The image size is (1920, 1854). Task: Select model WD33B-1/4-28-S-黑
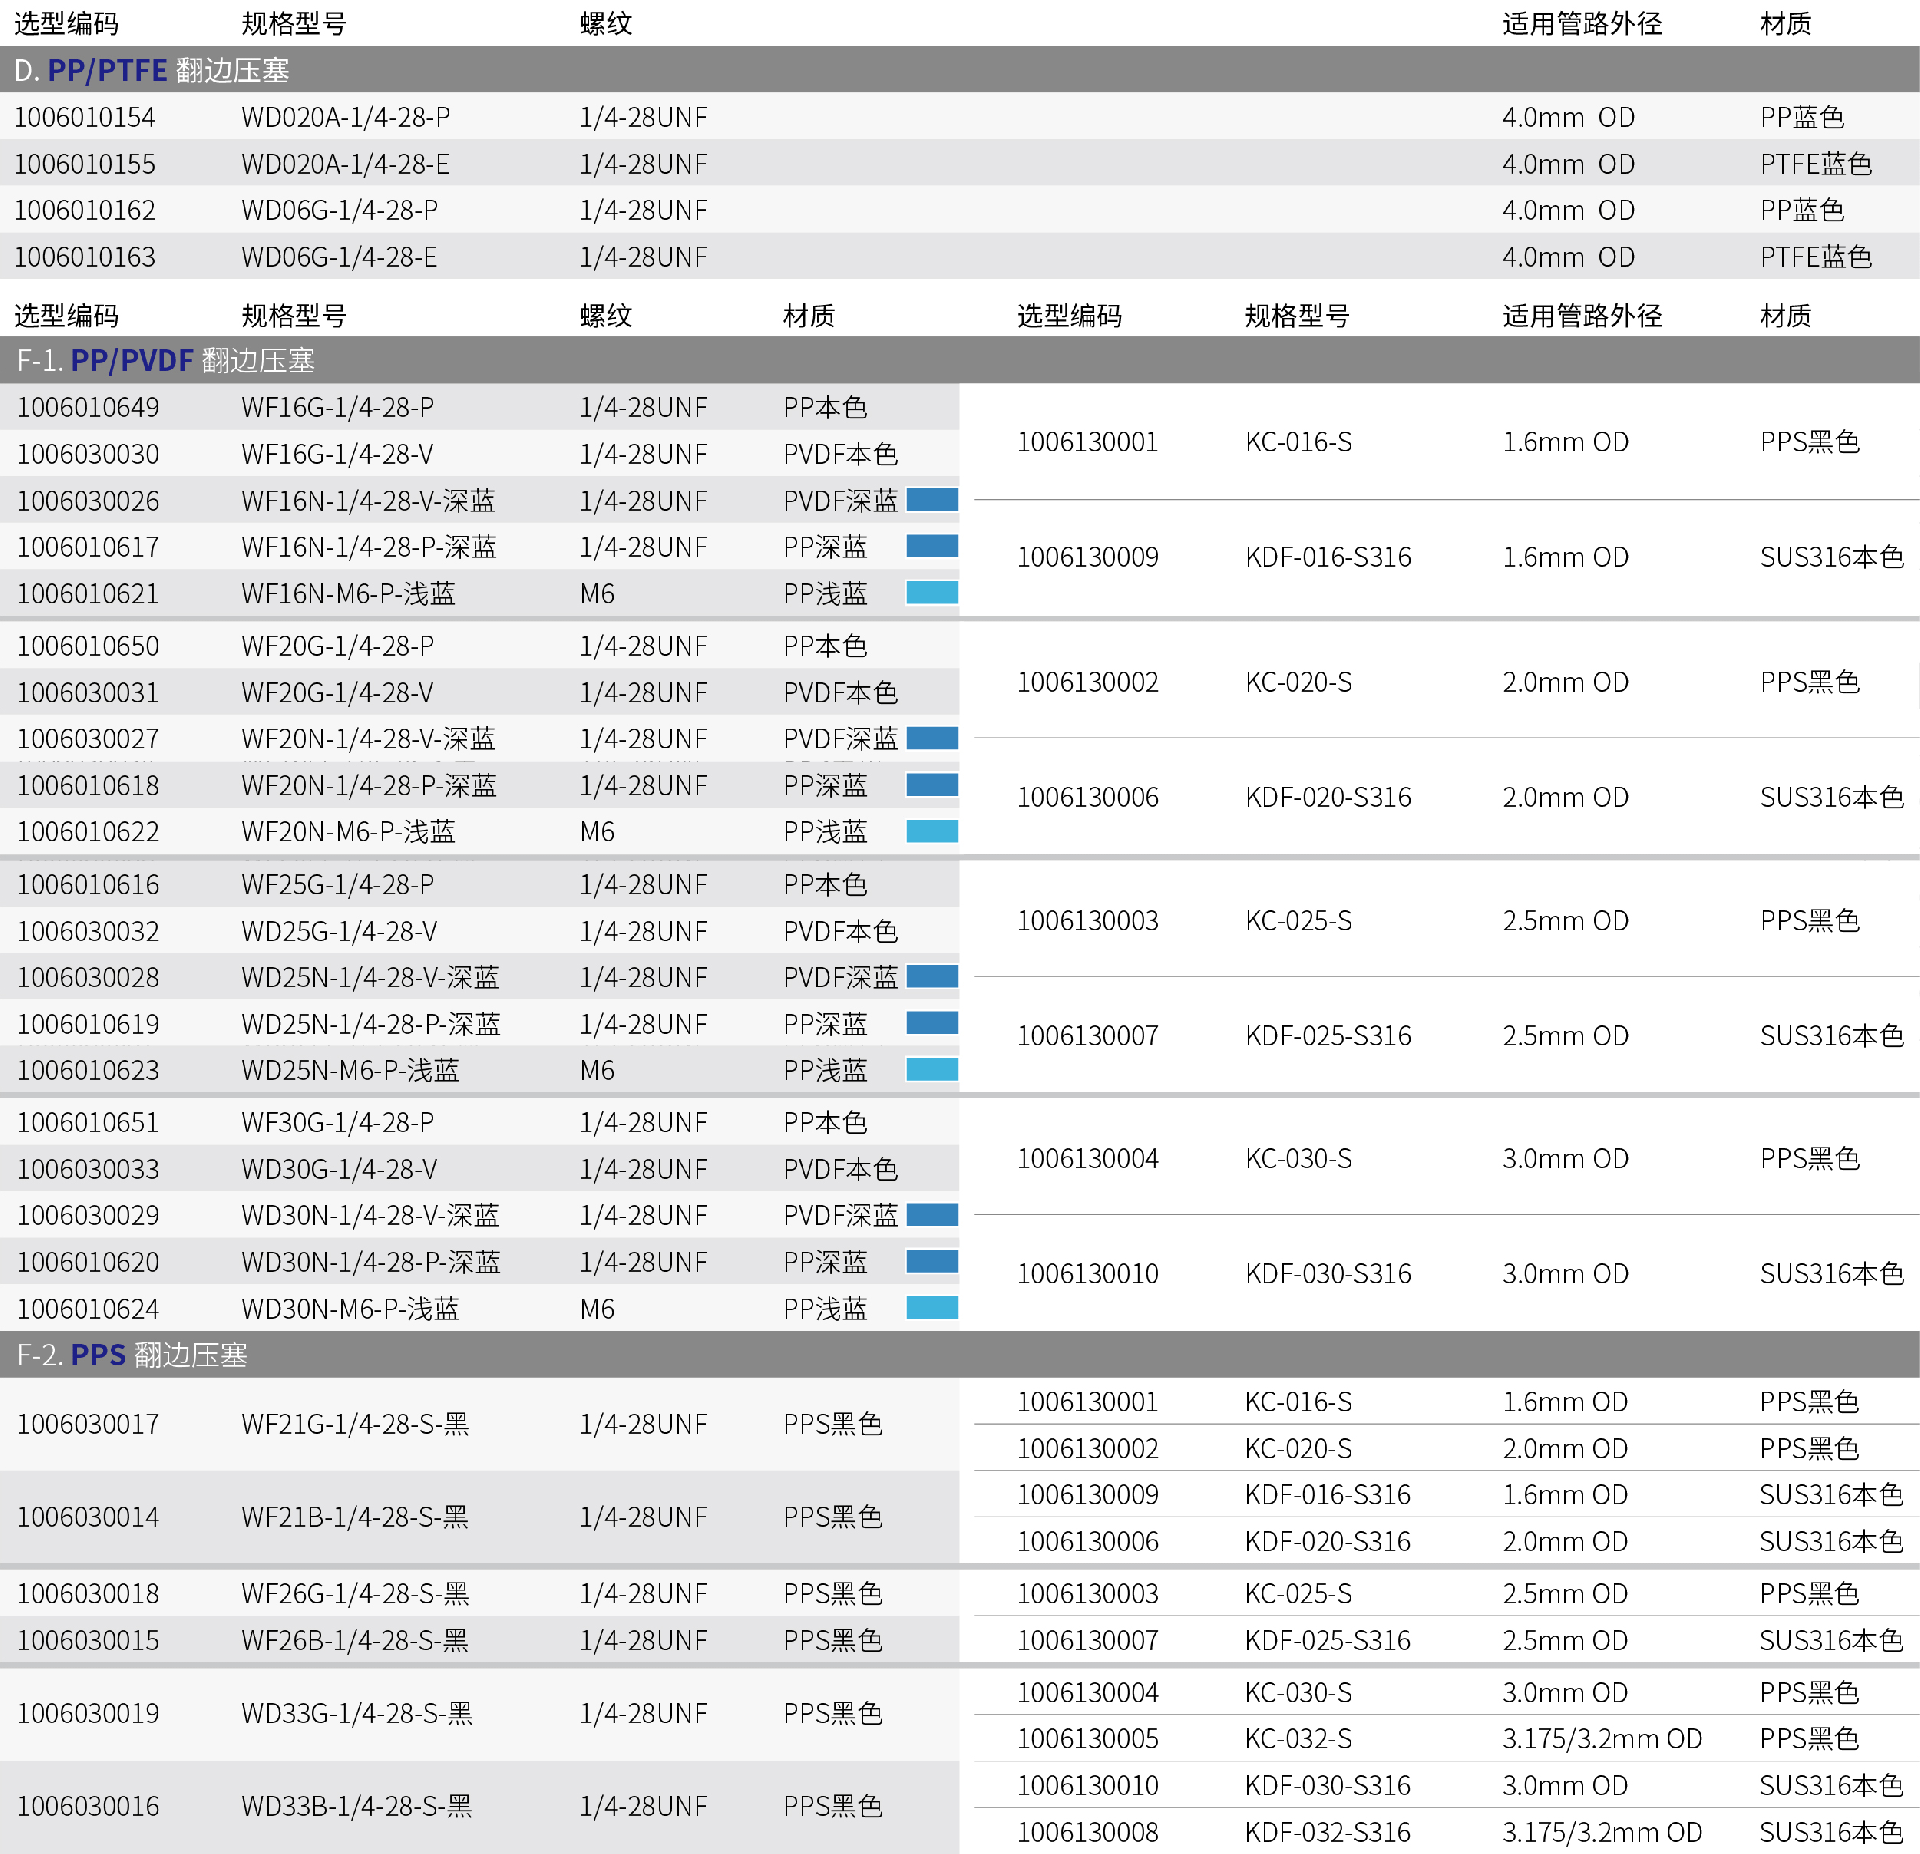click(x=356, y=1806)
